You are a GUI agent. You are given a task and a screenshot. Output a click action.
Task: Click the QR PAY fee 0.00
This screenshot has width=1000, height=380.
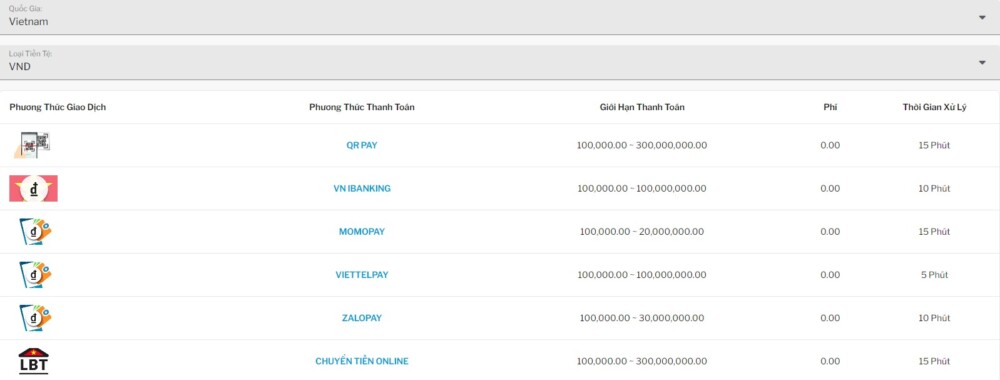(830, 145)
